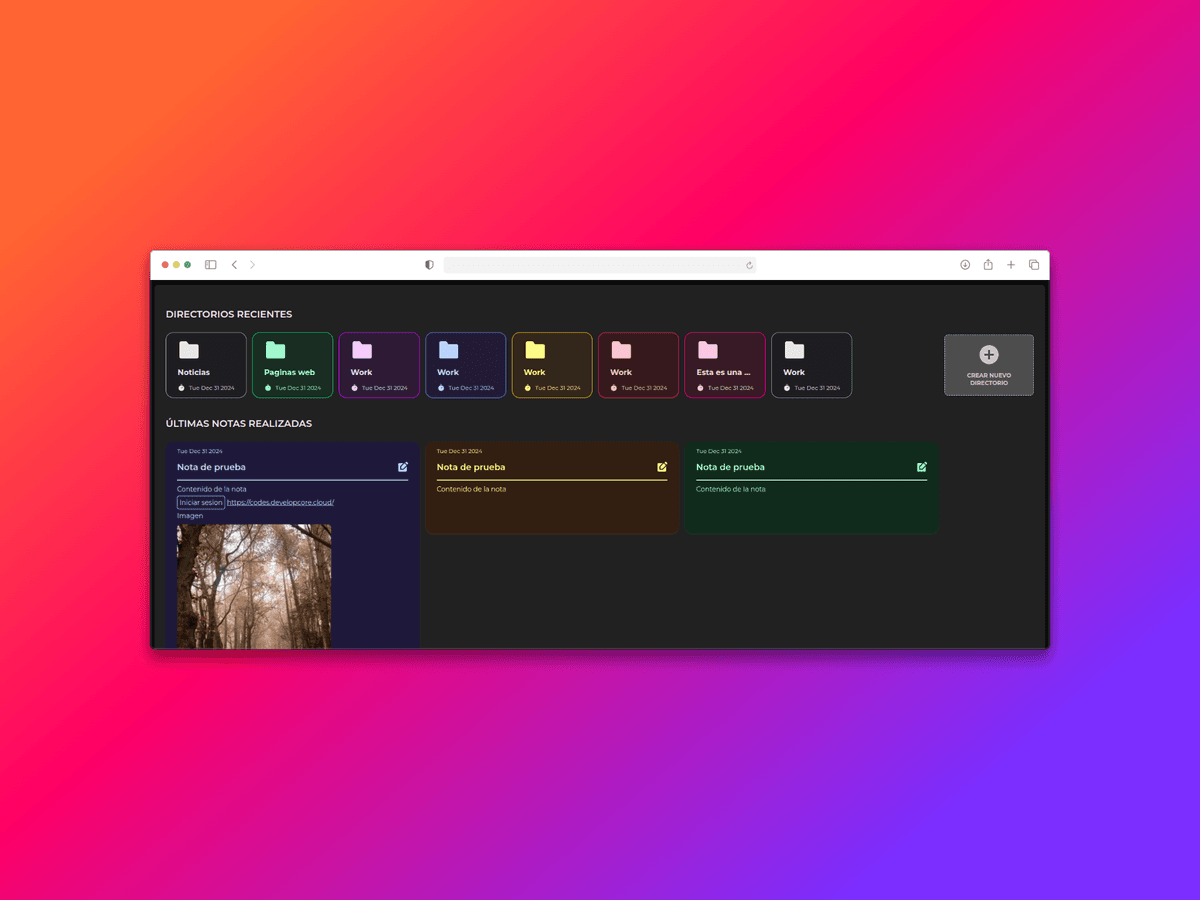This screenshot has width=1200, height=900.
Task: Show the tab overview
Action: pos(1034,265)
